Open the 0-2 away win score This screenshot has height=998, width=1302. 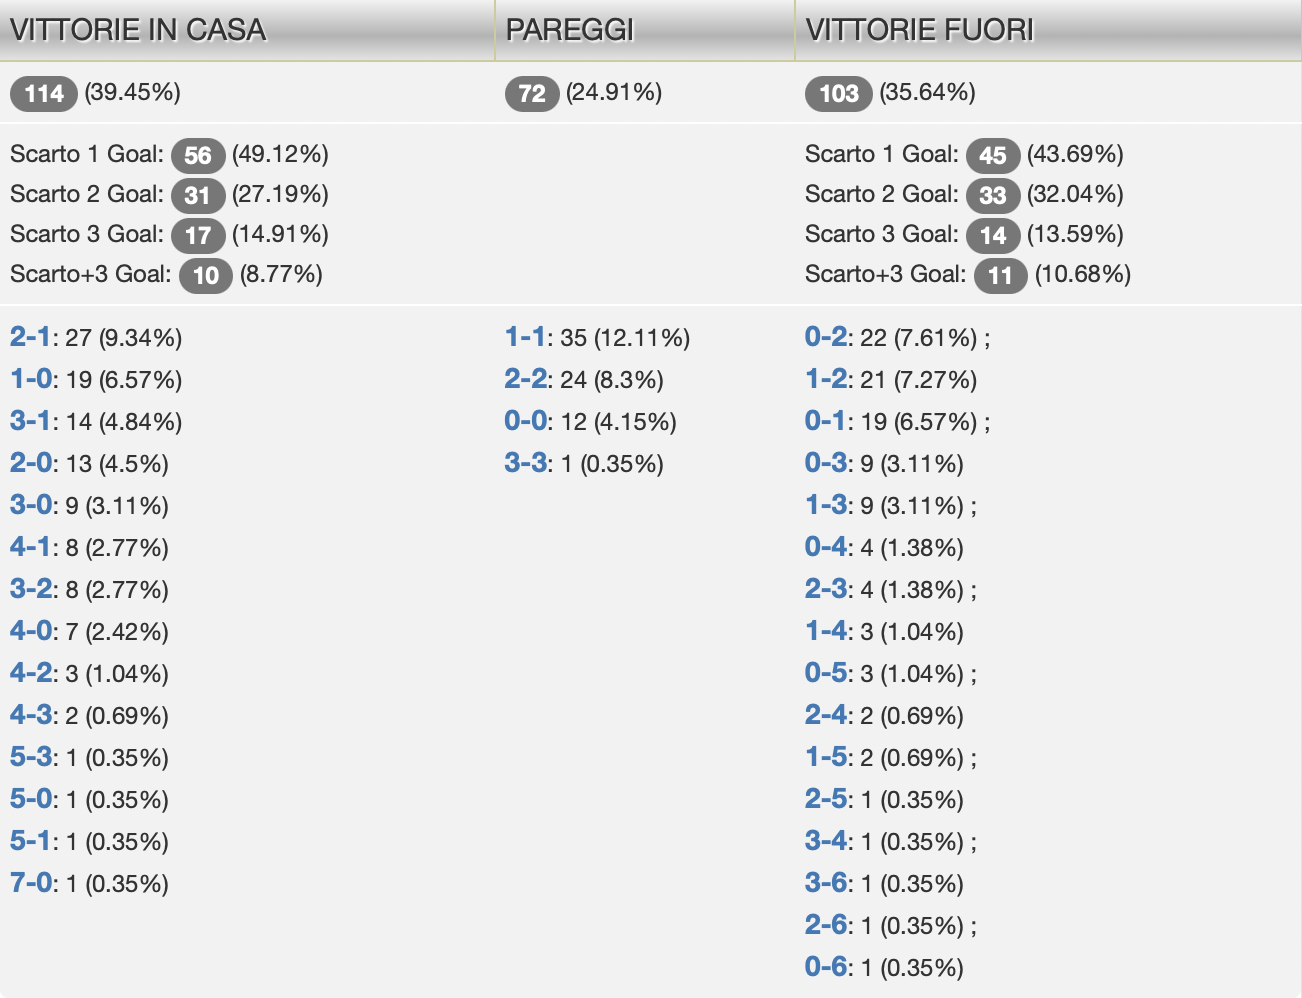pyautogui.click(x=825, y=337)
